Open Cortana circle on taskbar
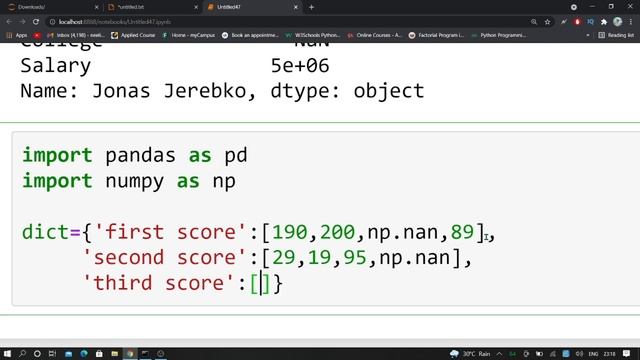The image size is (640, 360). coord(37,353)
